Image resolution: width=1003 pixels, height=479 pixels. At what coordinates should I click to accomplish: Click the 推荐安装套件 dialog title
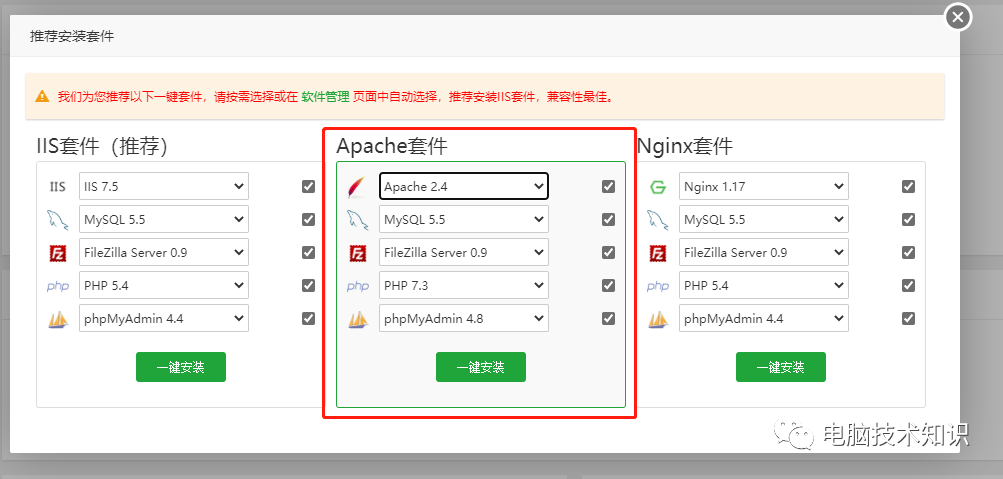click(72, 36)
